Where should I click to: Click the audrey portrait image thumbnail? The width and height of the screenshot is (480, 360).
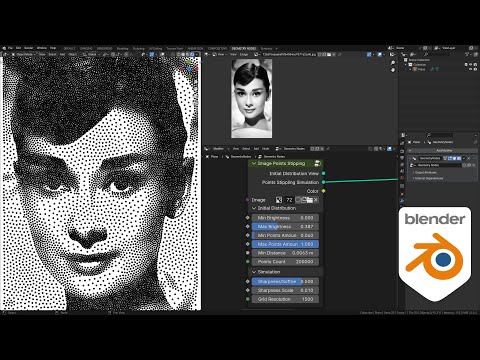coord(252,98)
